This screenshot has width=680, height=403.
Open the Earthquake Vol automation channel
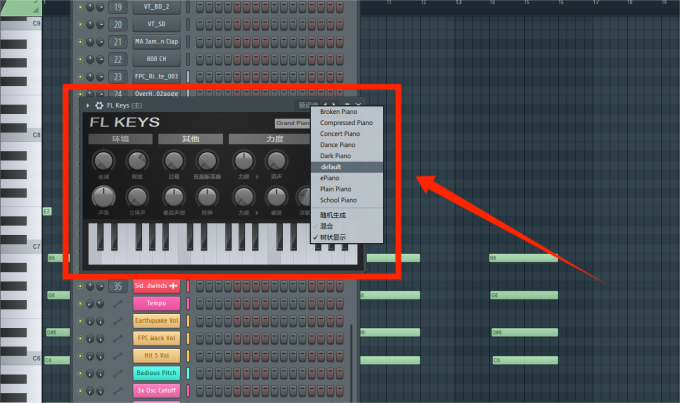[x=156, y=321]
